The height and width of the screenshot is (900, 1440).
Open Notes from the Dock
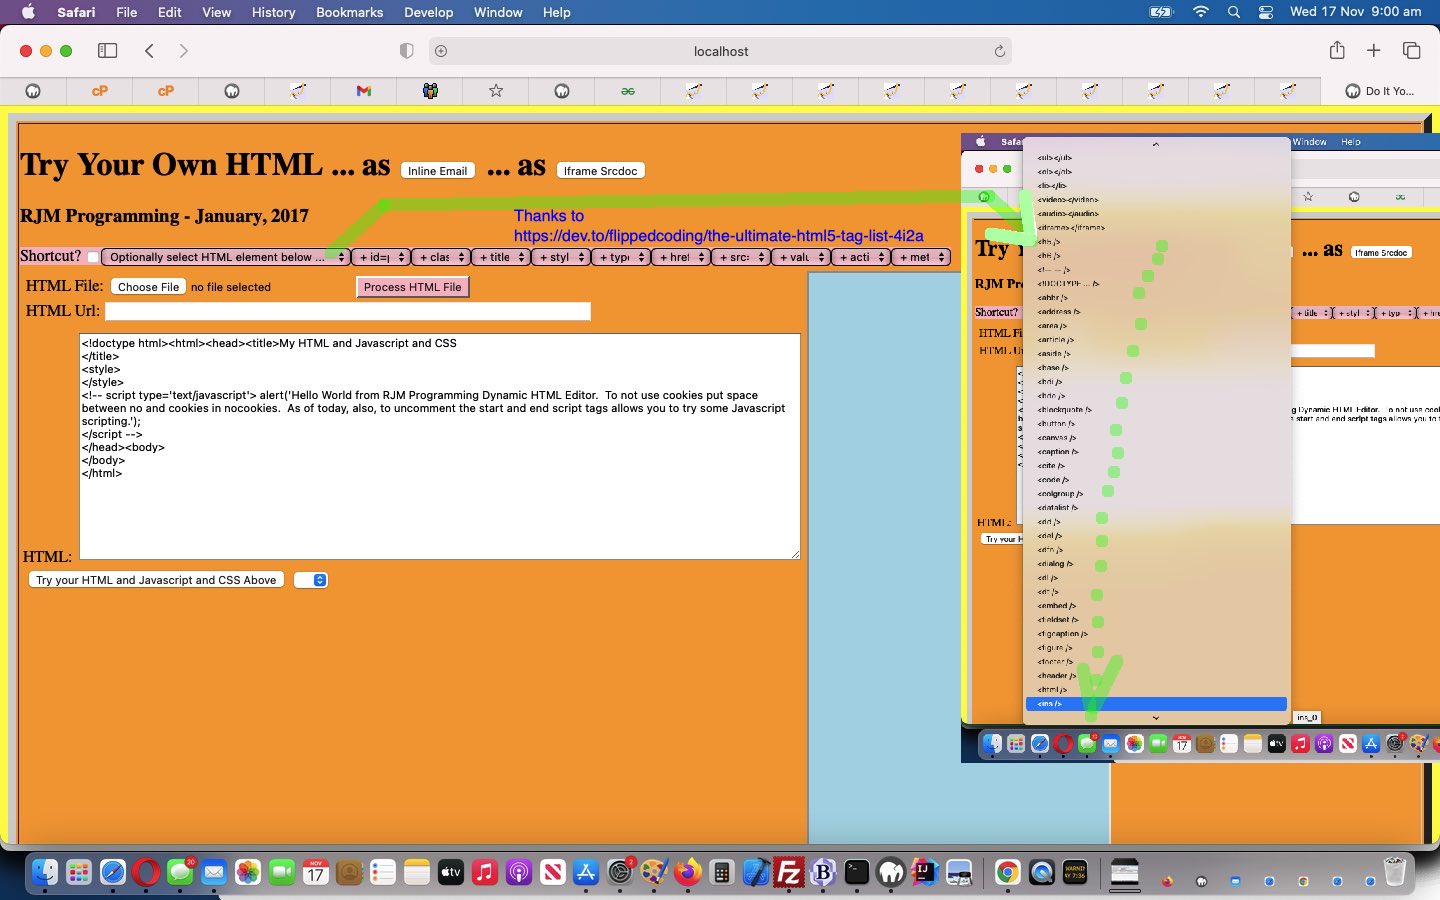417,873
